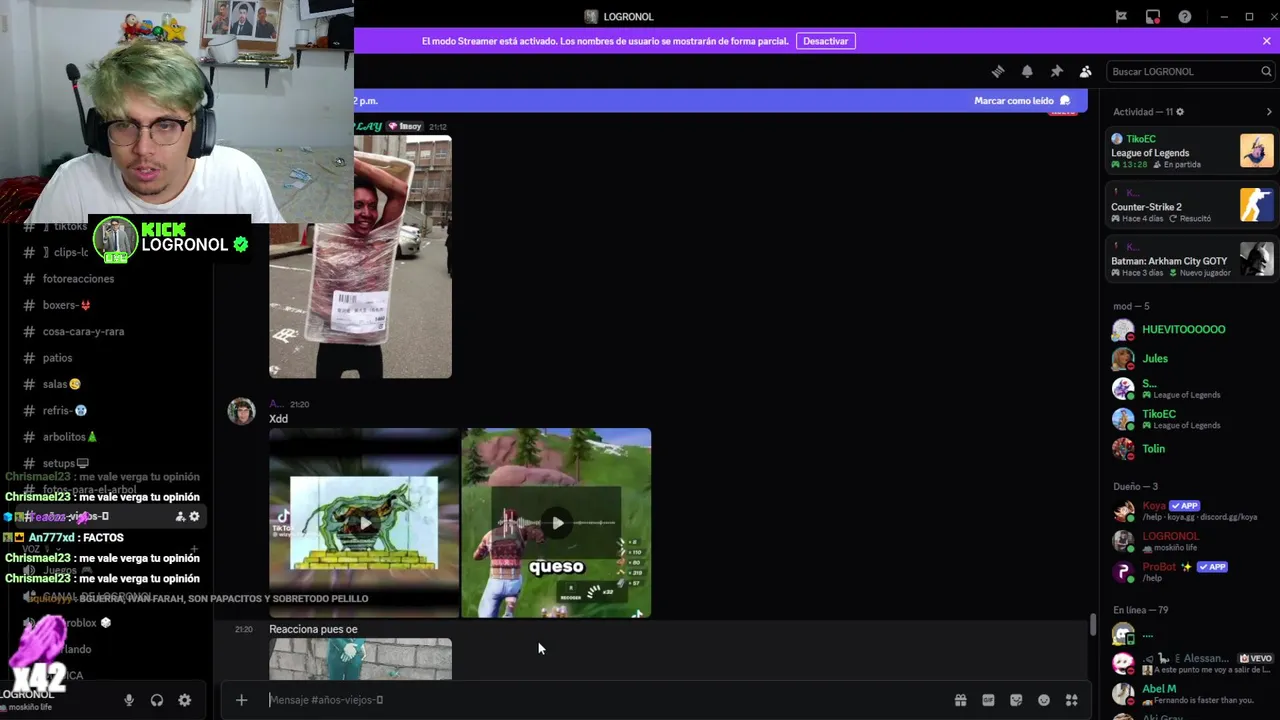The height and width of the screenshot is (720, 1280).
Task: Click invite people icon on años-viejos channel
Action: point(180,516)
